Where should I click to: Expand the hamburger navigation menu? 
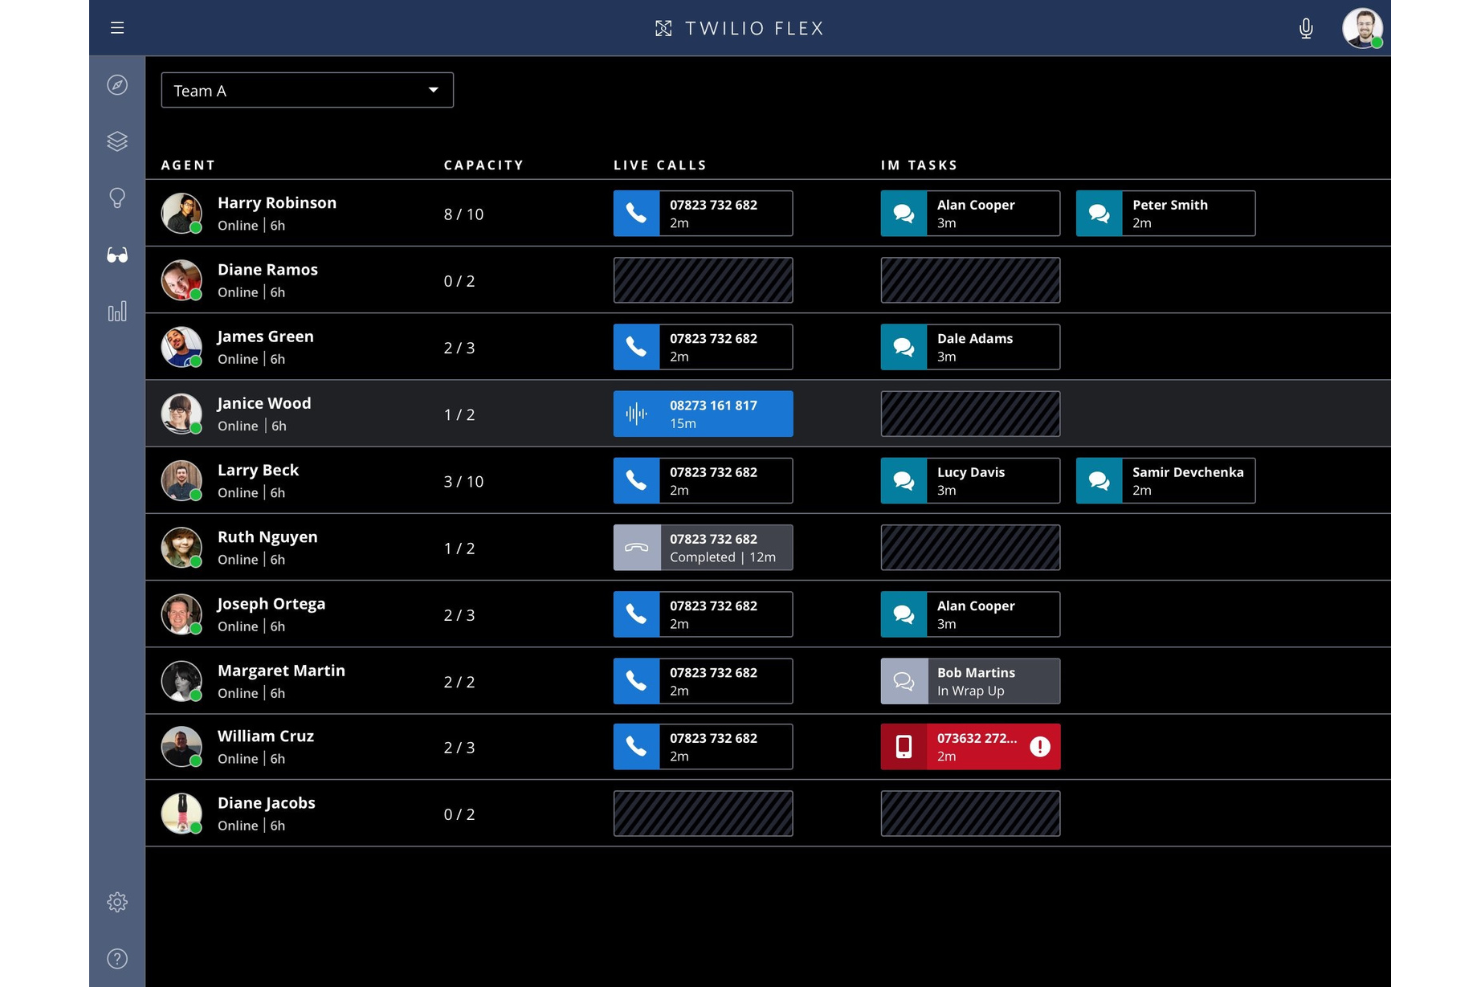(x=117, y=28)
